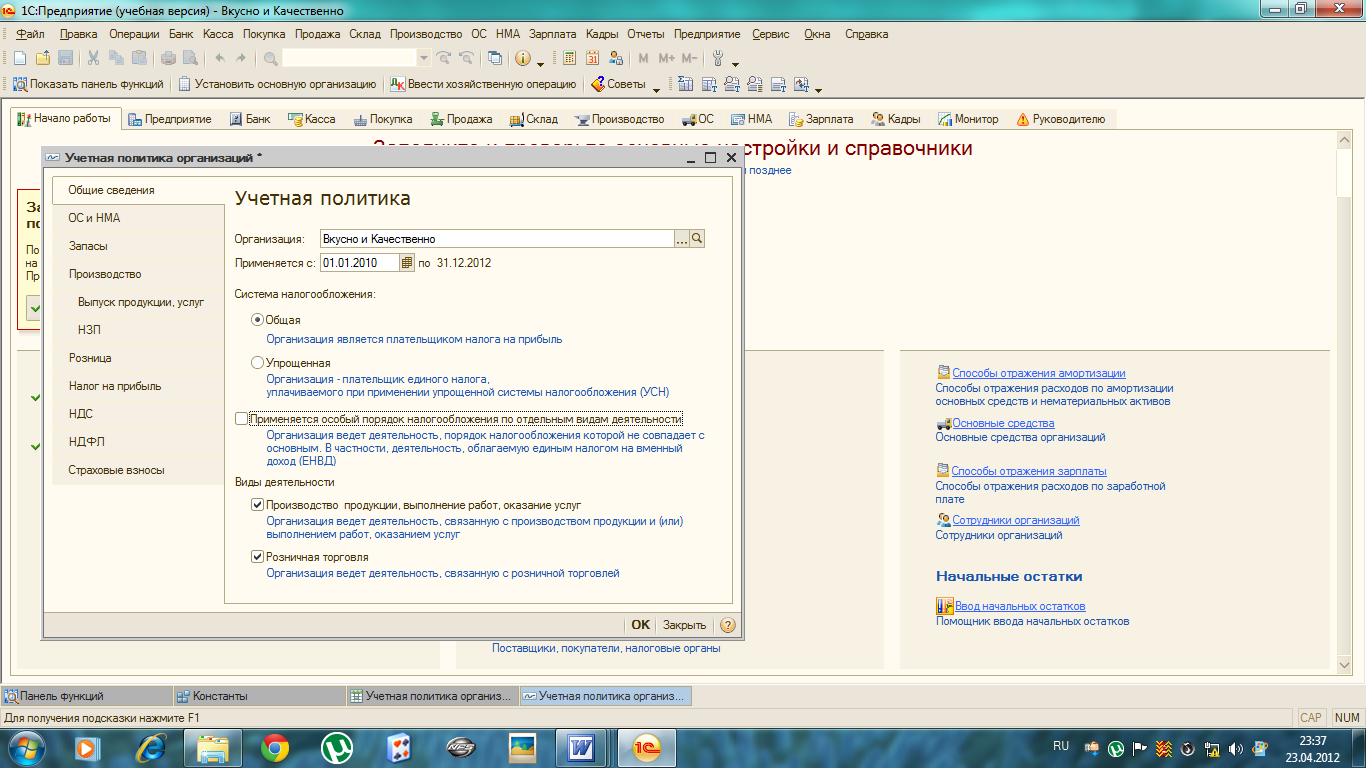Click the New document toolbar icon
This screenshot has width=1366, height=768.
tap(19, 58)
